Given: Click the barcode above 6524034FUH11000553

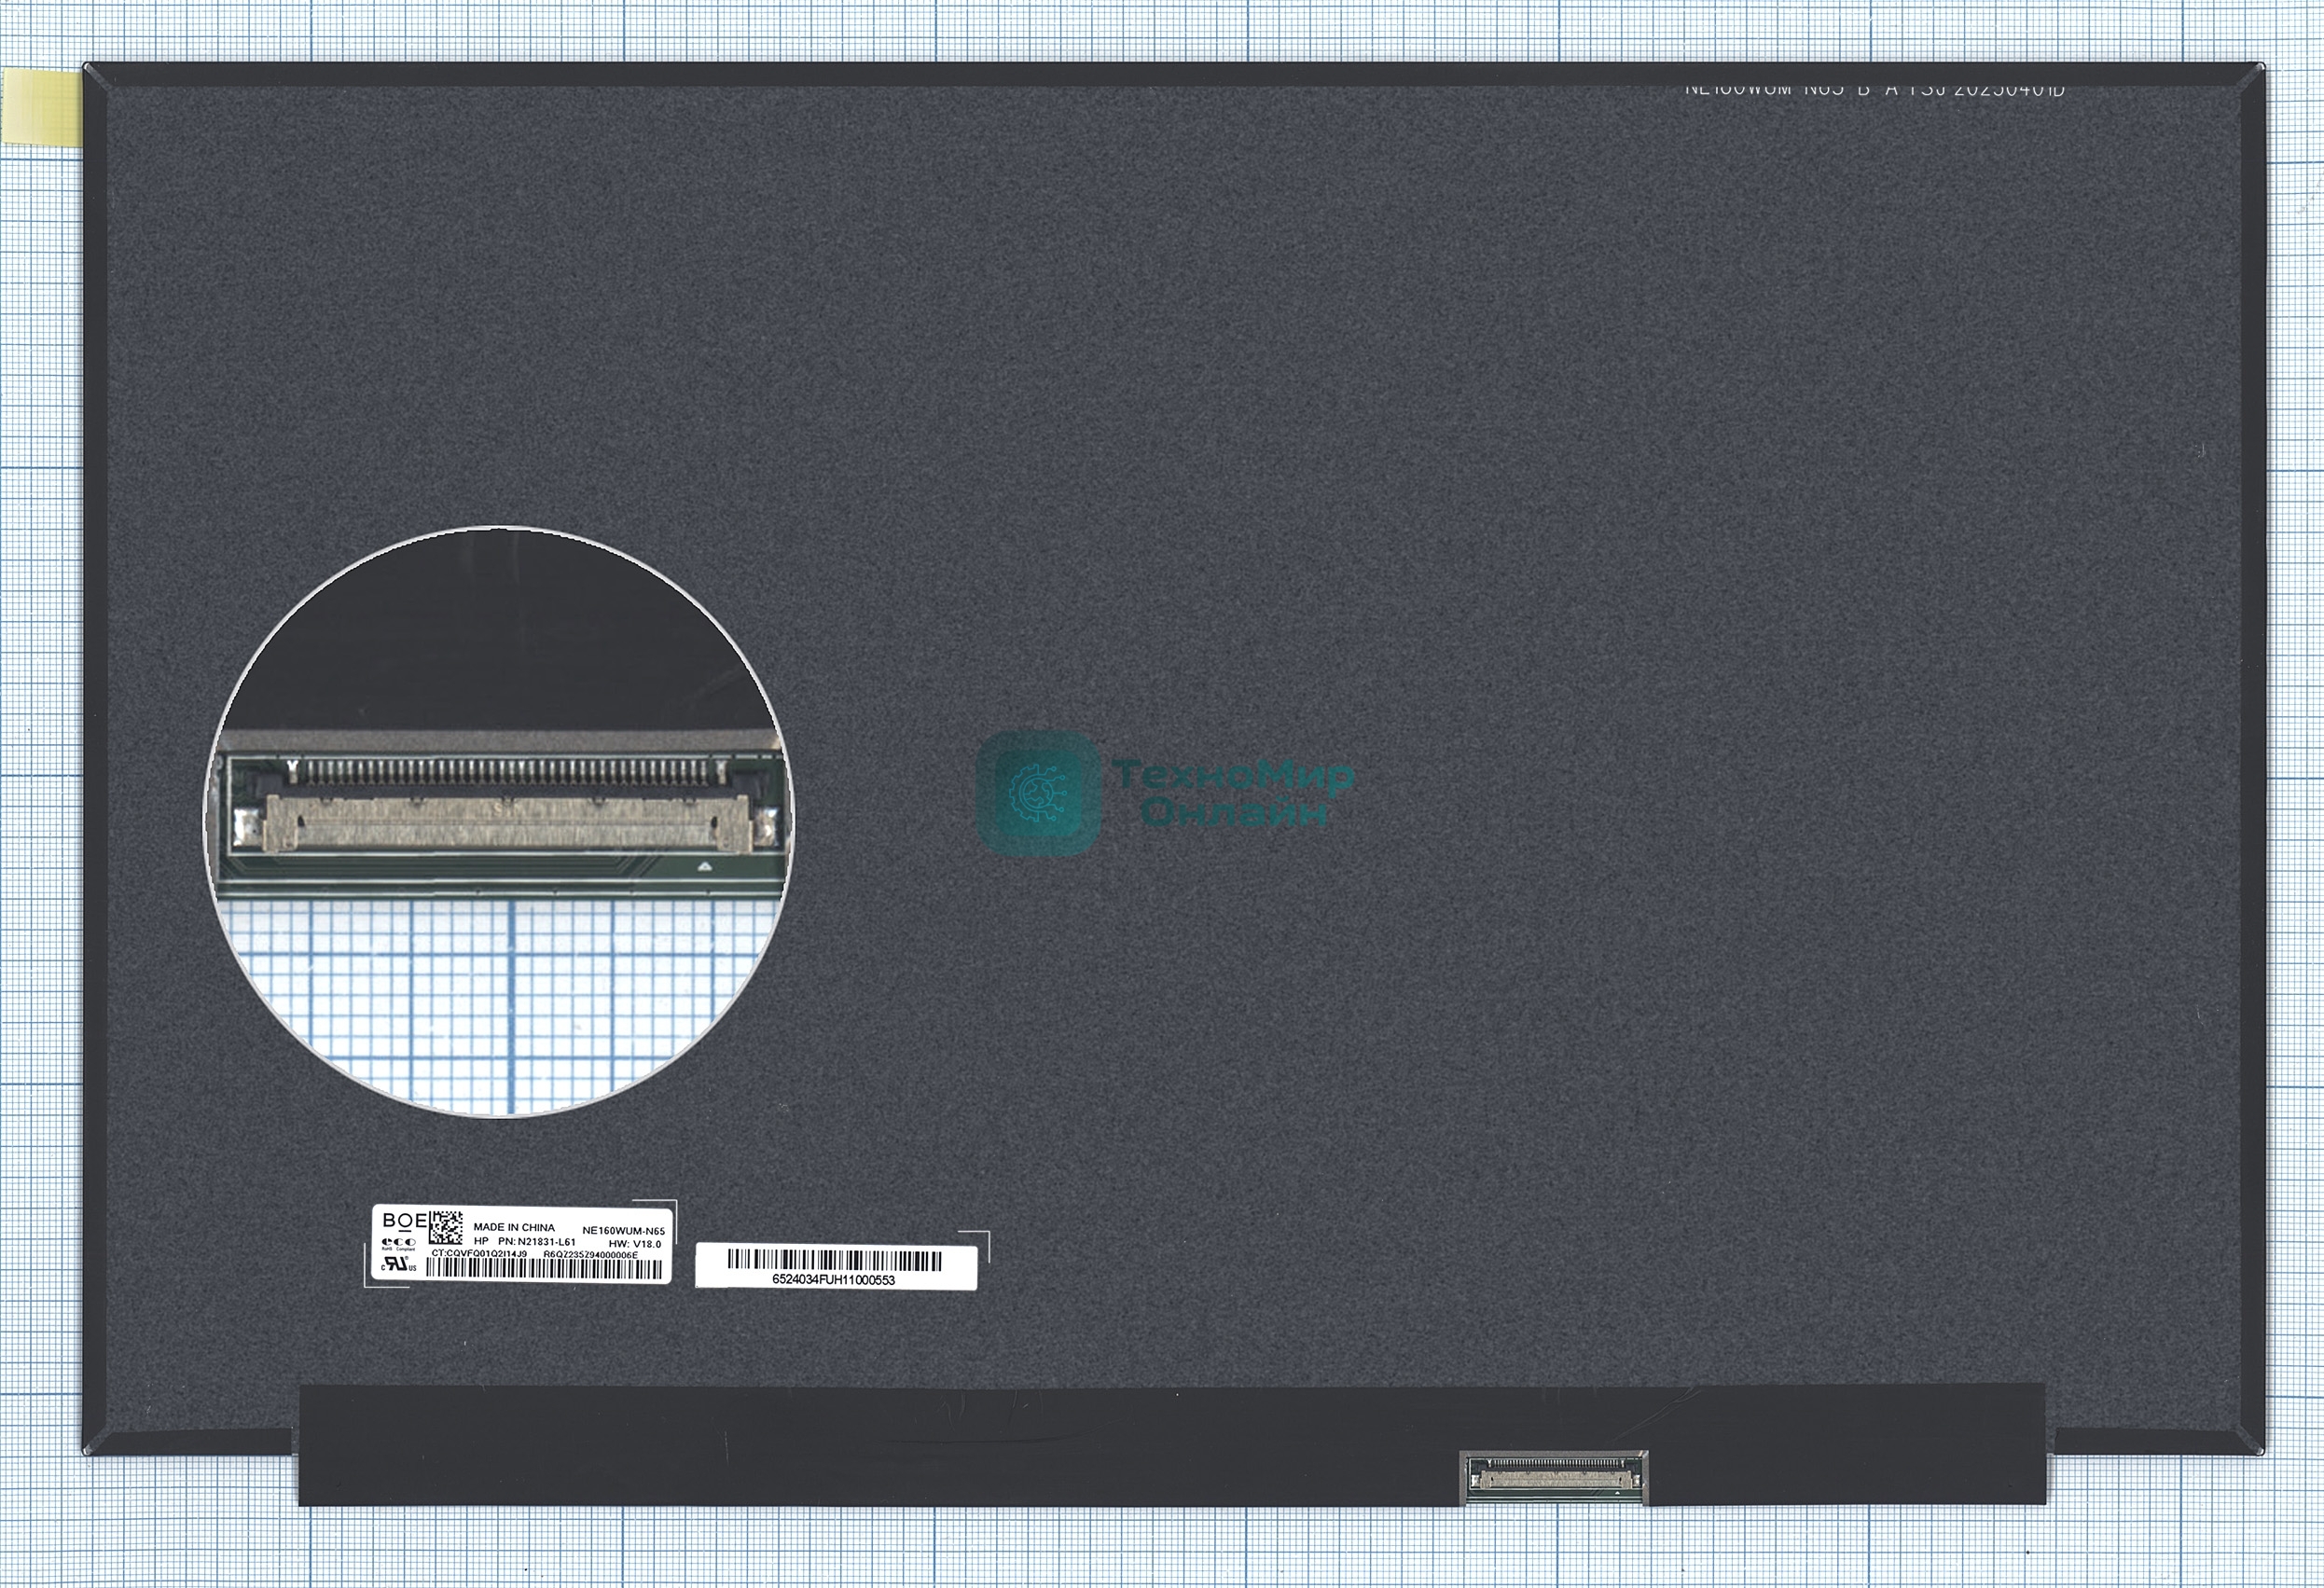Looking at the screenshot, I should pyautogui.click(x=834, y=1260).
